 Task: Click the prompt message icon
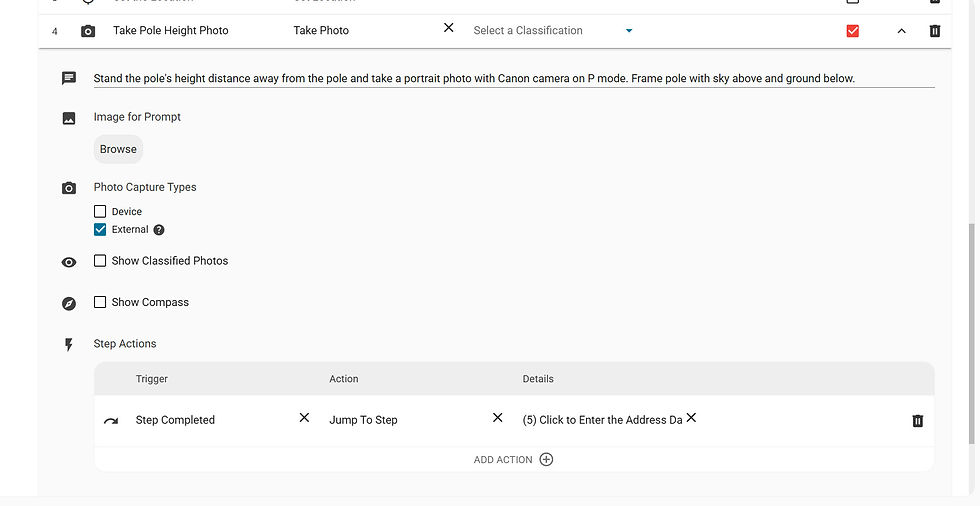69,79
